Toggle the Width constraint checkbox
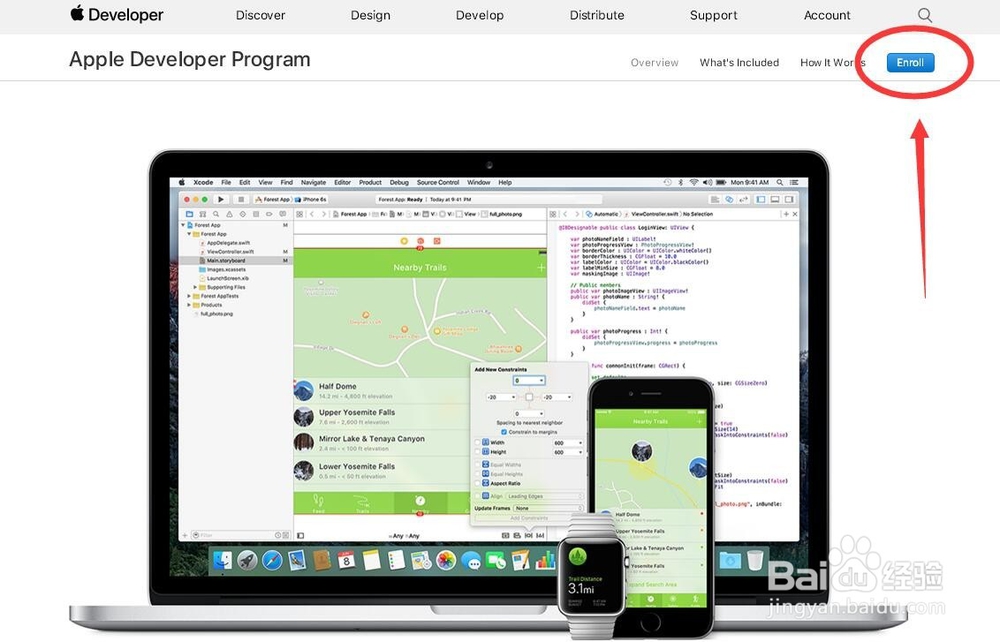Image resolution: width=1000 pixels, height=642 pixels. [x=477, y=442]
